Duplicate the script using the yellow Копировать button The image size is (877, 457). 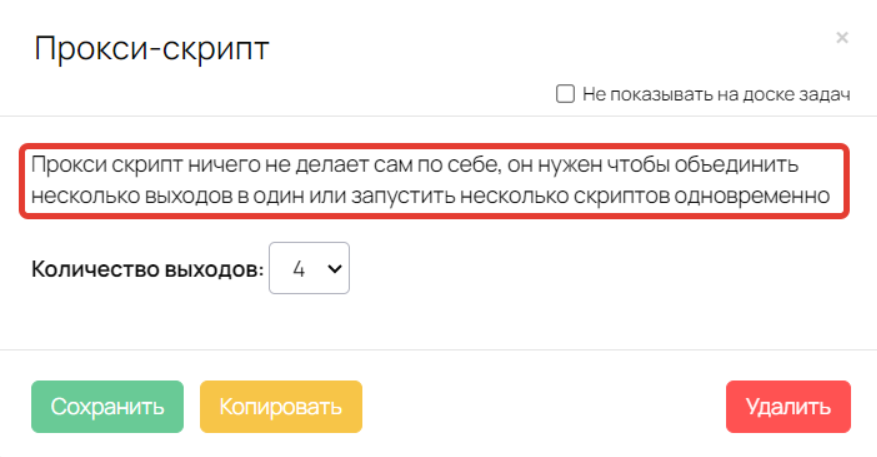tap(281, 407)
